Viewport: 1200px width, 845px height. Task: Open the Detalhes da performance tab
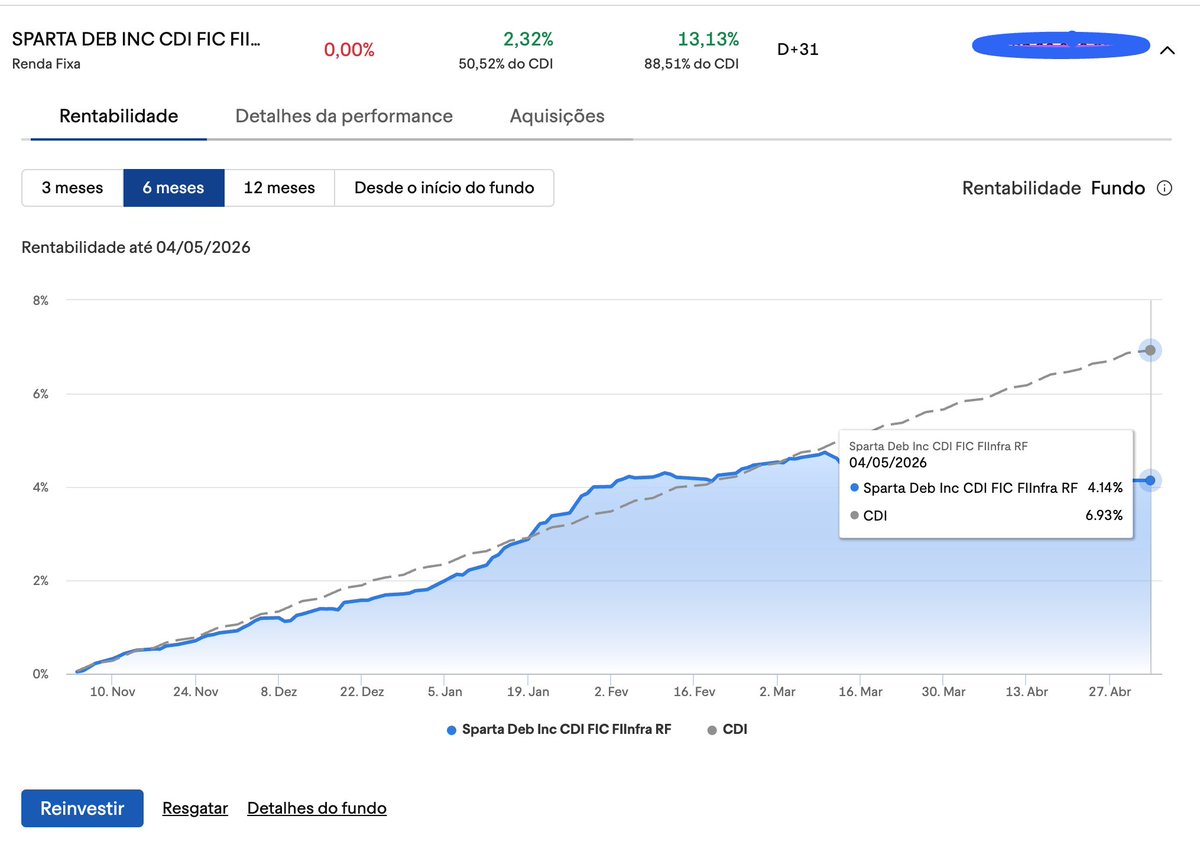coord(344,116)
